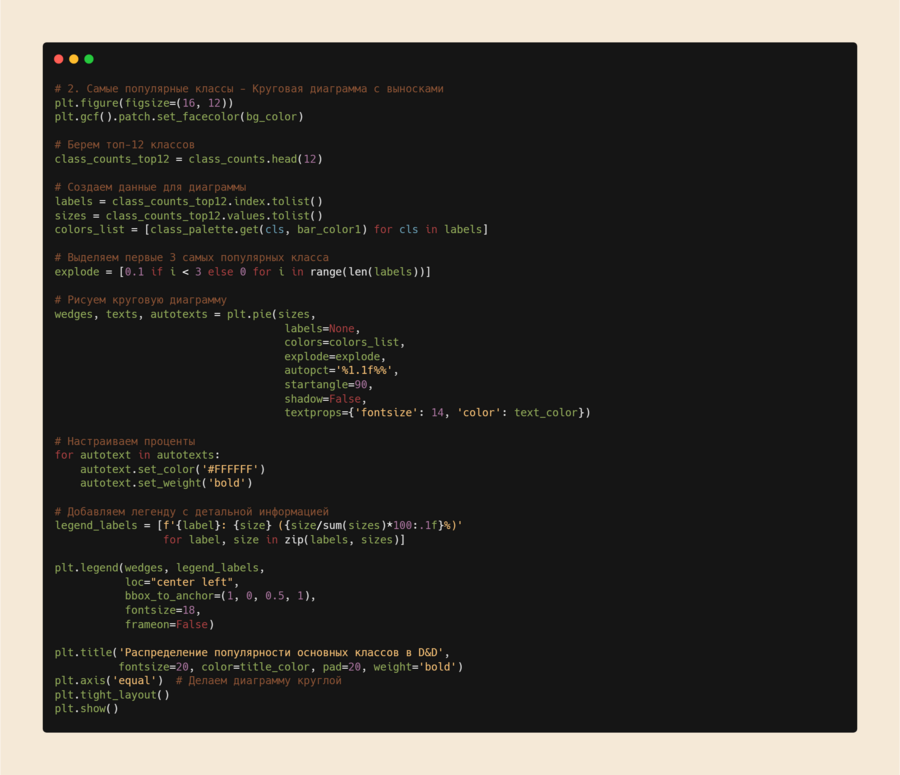900x775 pixels.
Task: Click the yellow minimize dot
Action: (74, 59)
